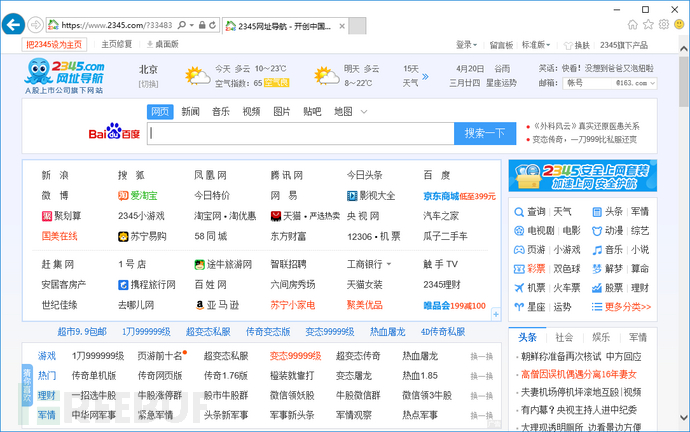Click the 2345安全上网套装 banner
This screenshot has width=690, height=432.
tap(583, 176)
